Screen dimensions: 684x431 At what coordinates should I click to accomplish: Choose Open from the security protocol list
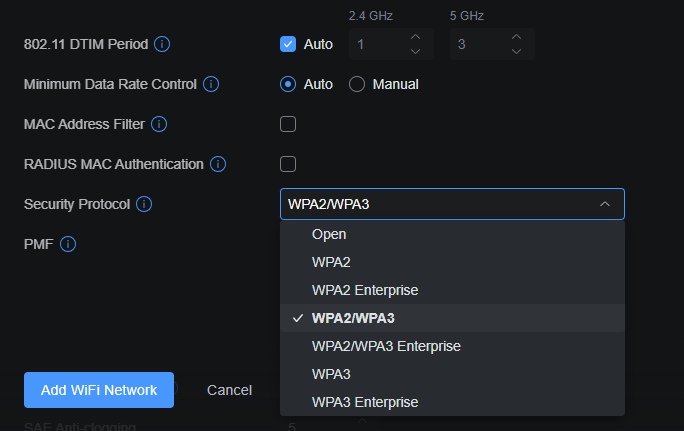329,234
